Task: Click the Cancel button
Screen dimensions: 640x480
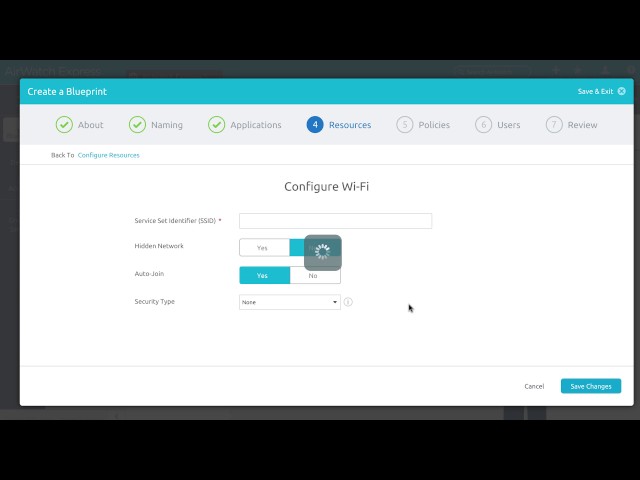Action: tap(534, 386)
